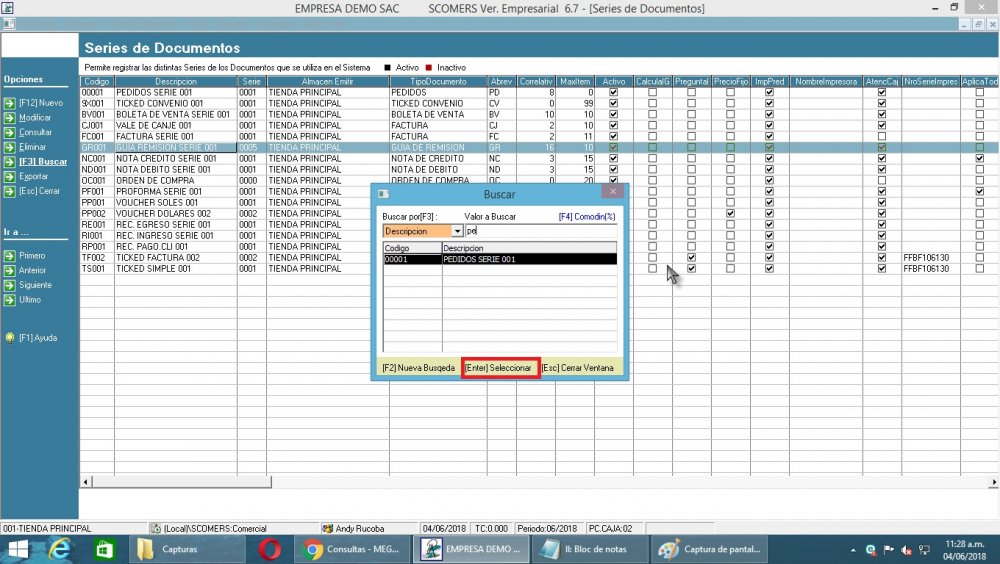Image resolution: width=1000 pixels, height=564 pixels.
Task: Go to Primero record
Action: (x=32, y=256)
